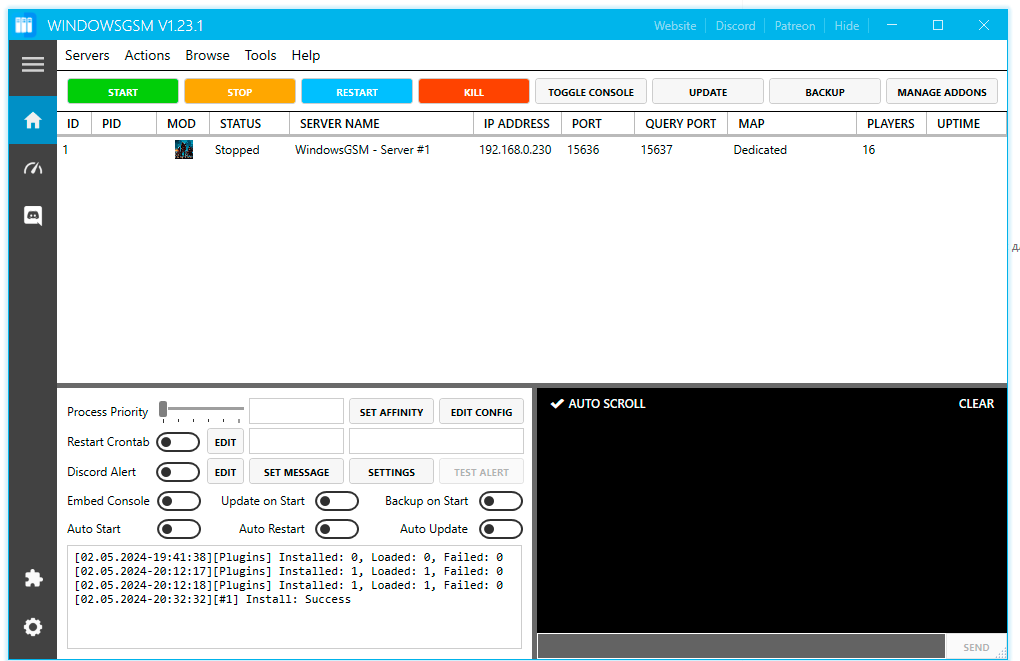
Task: Click the green START button
Action: click(x=123, y=92)
